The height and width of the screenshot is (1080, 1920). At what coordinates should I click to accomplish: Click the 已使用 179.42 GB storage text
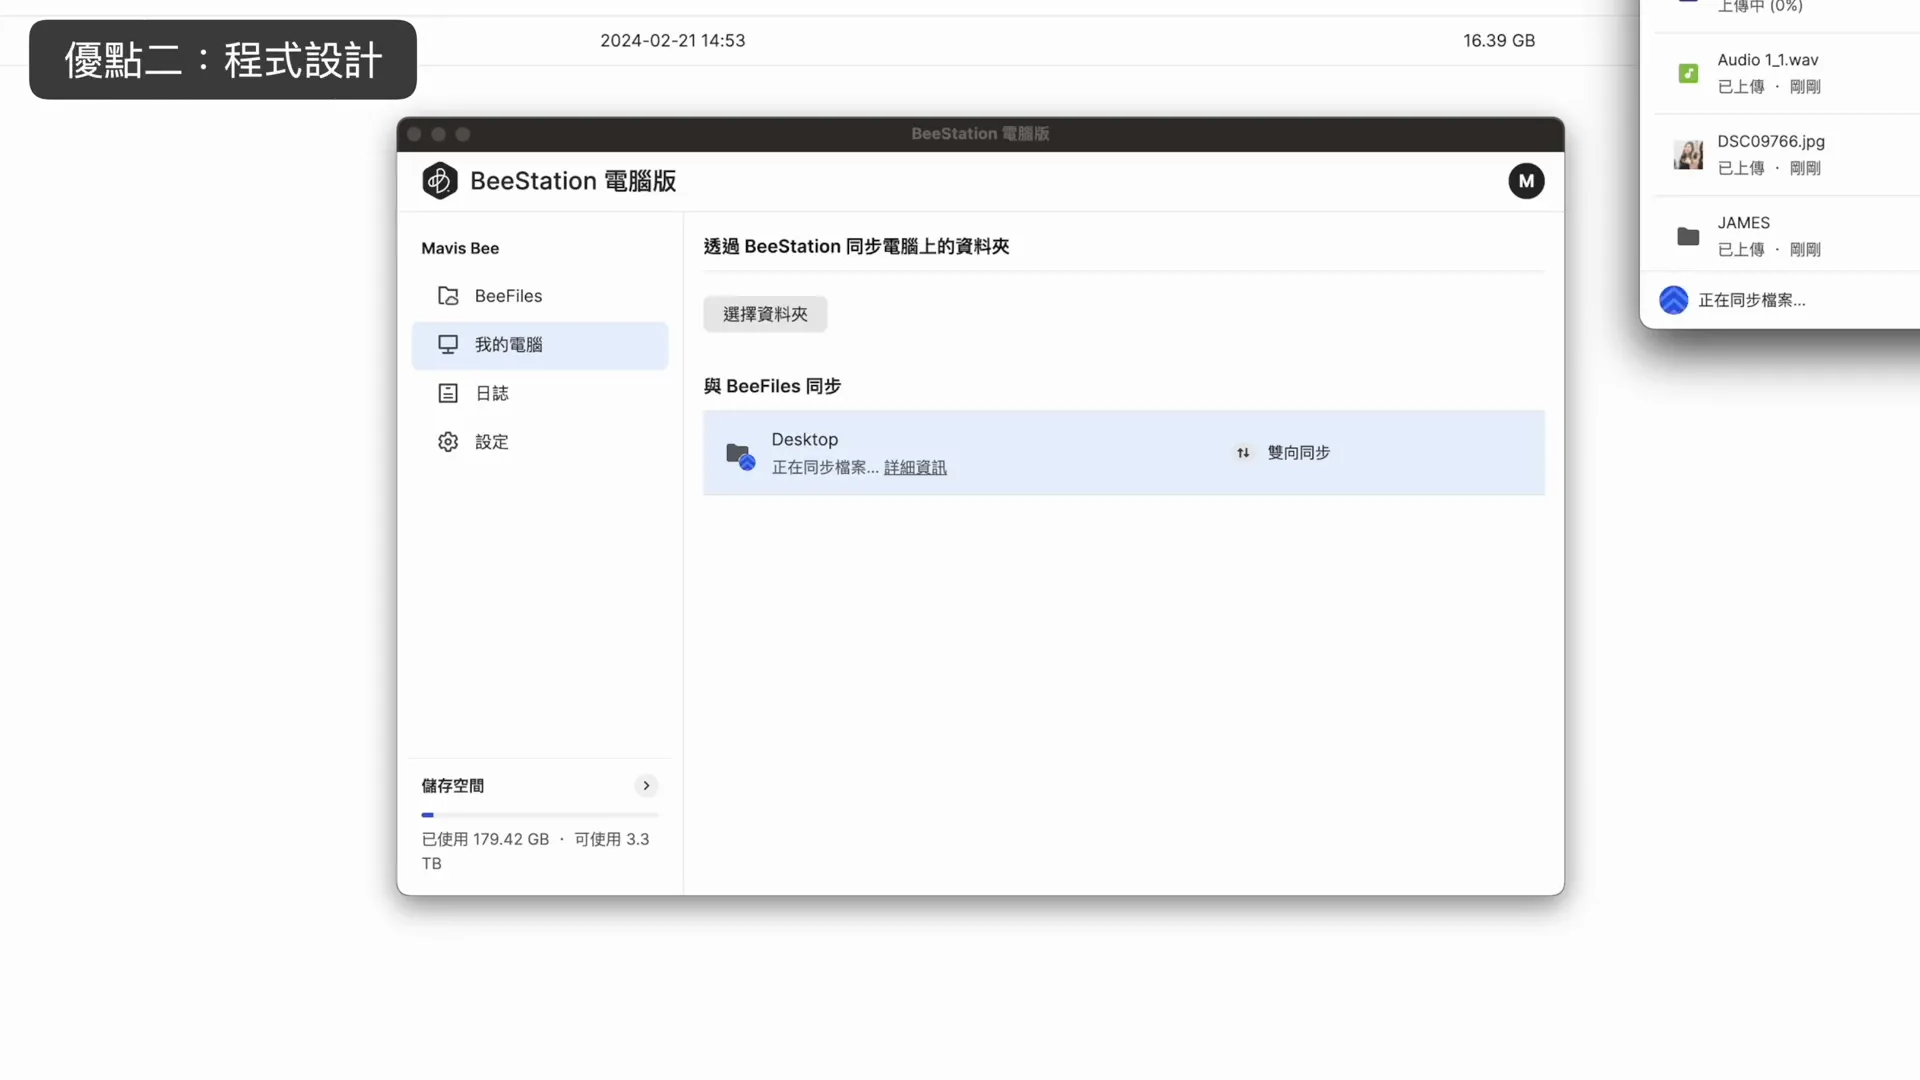[485, 839]
